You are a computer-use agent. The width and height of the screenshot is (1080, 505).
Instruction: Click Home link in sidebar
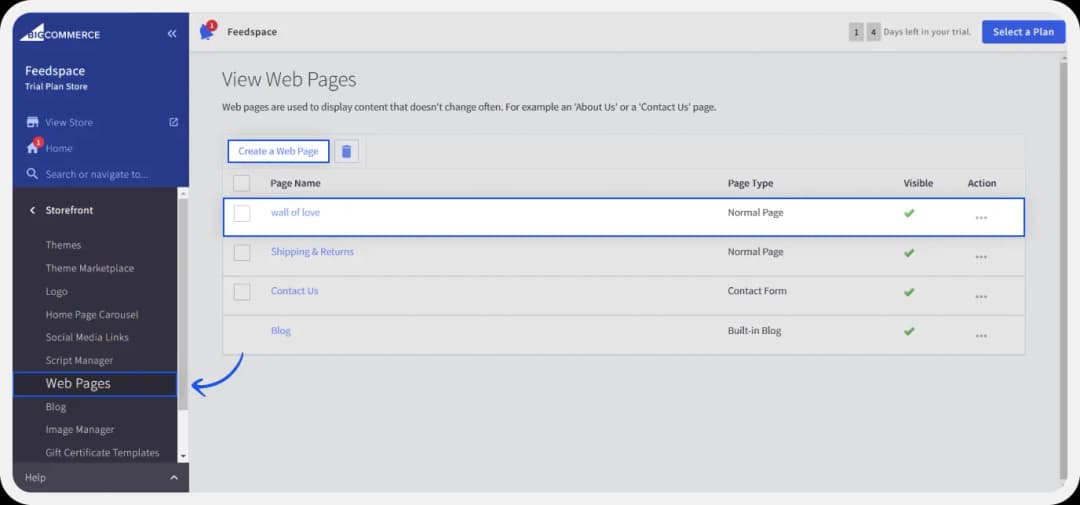tap(59, 148)
